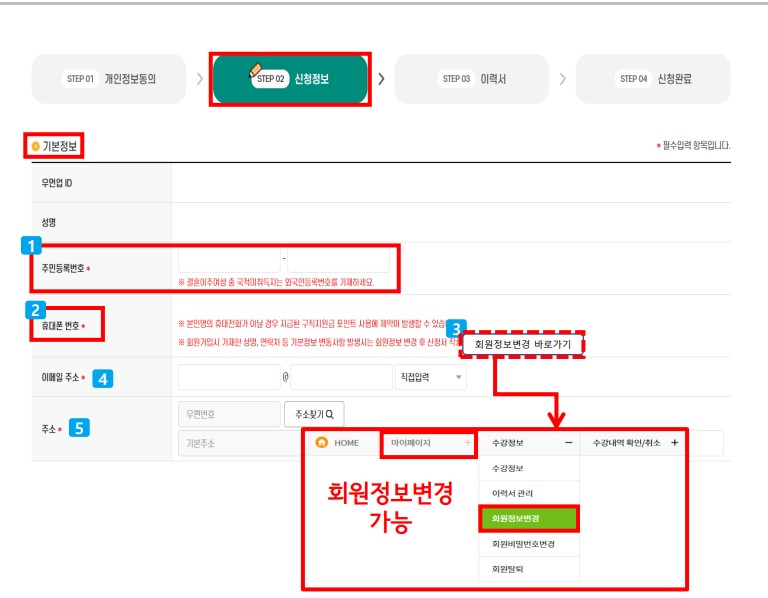Open the 마이페이지 menu
Viewport: 768px width, 598px height.
[428, 443]
